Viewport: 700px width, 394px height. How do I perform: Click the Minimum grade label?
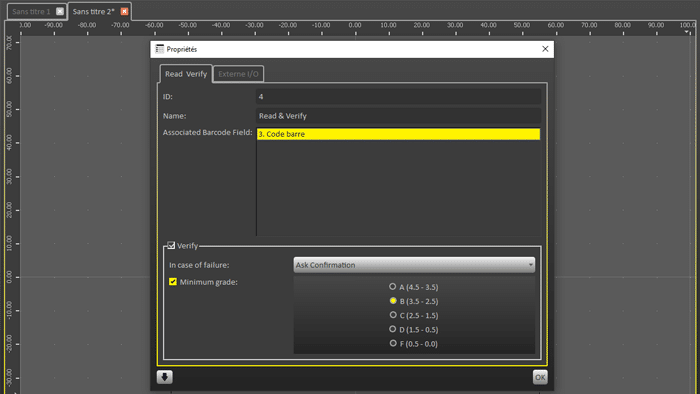[208, 282]
